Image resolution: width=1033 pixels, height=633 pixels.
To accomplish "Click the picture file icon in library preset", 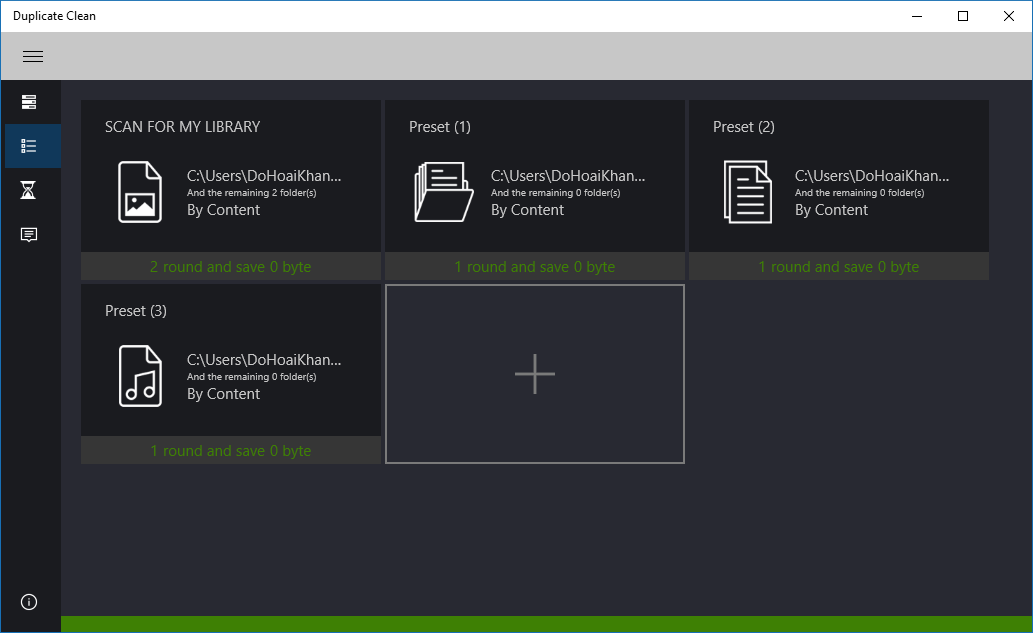I will 140,192.
